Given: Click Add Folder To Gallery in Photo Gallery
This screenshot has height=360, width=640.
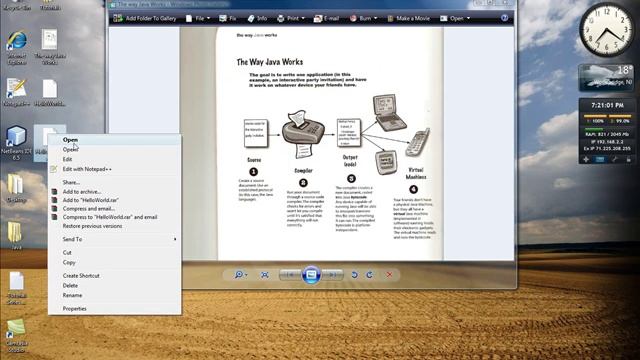Looking at the screenshot, I should point(145,18).
